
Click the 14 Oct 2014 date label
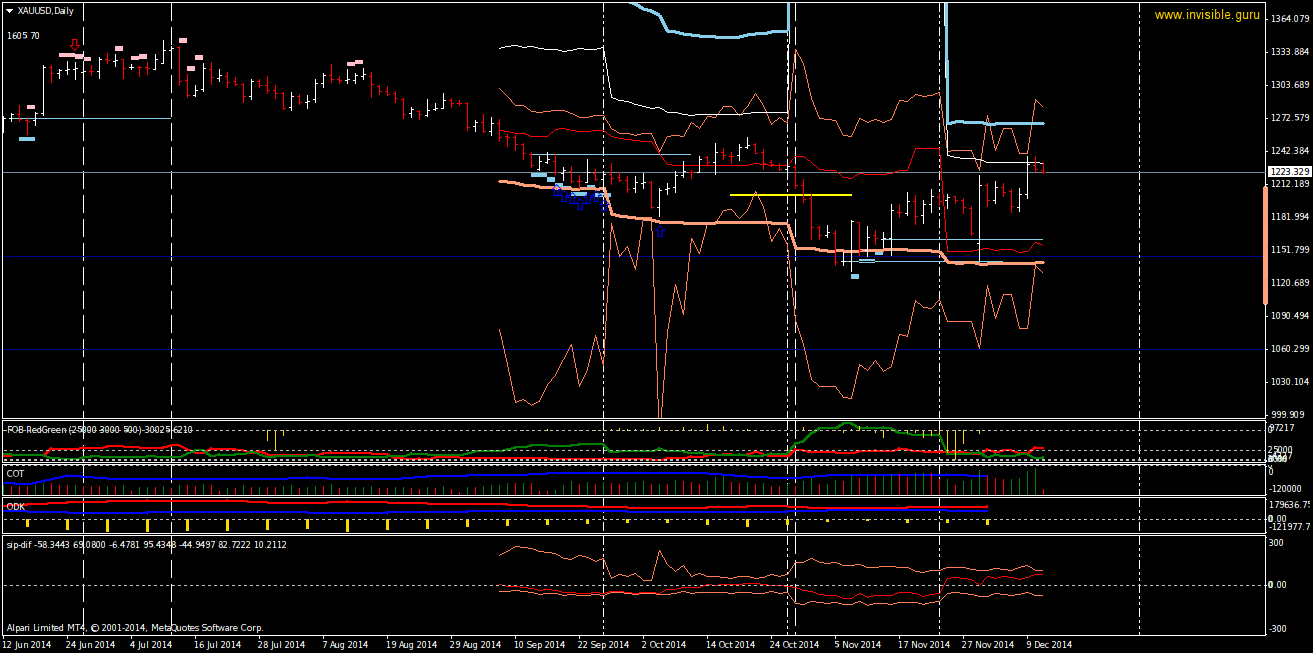click(729, 645)
